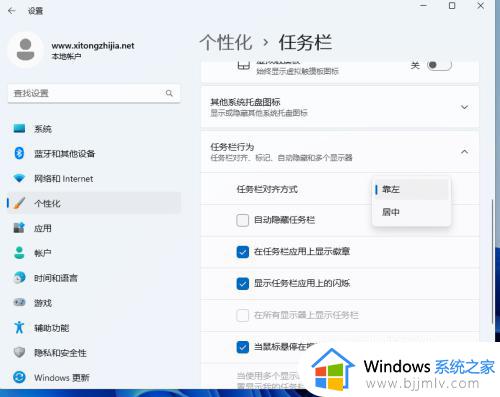The image size is (500, 397).
Task: Click 本地帐户 account type text
Action: pyautogui.click(x=66, y=56)
